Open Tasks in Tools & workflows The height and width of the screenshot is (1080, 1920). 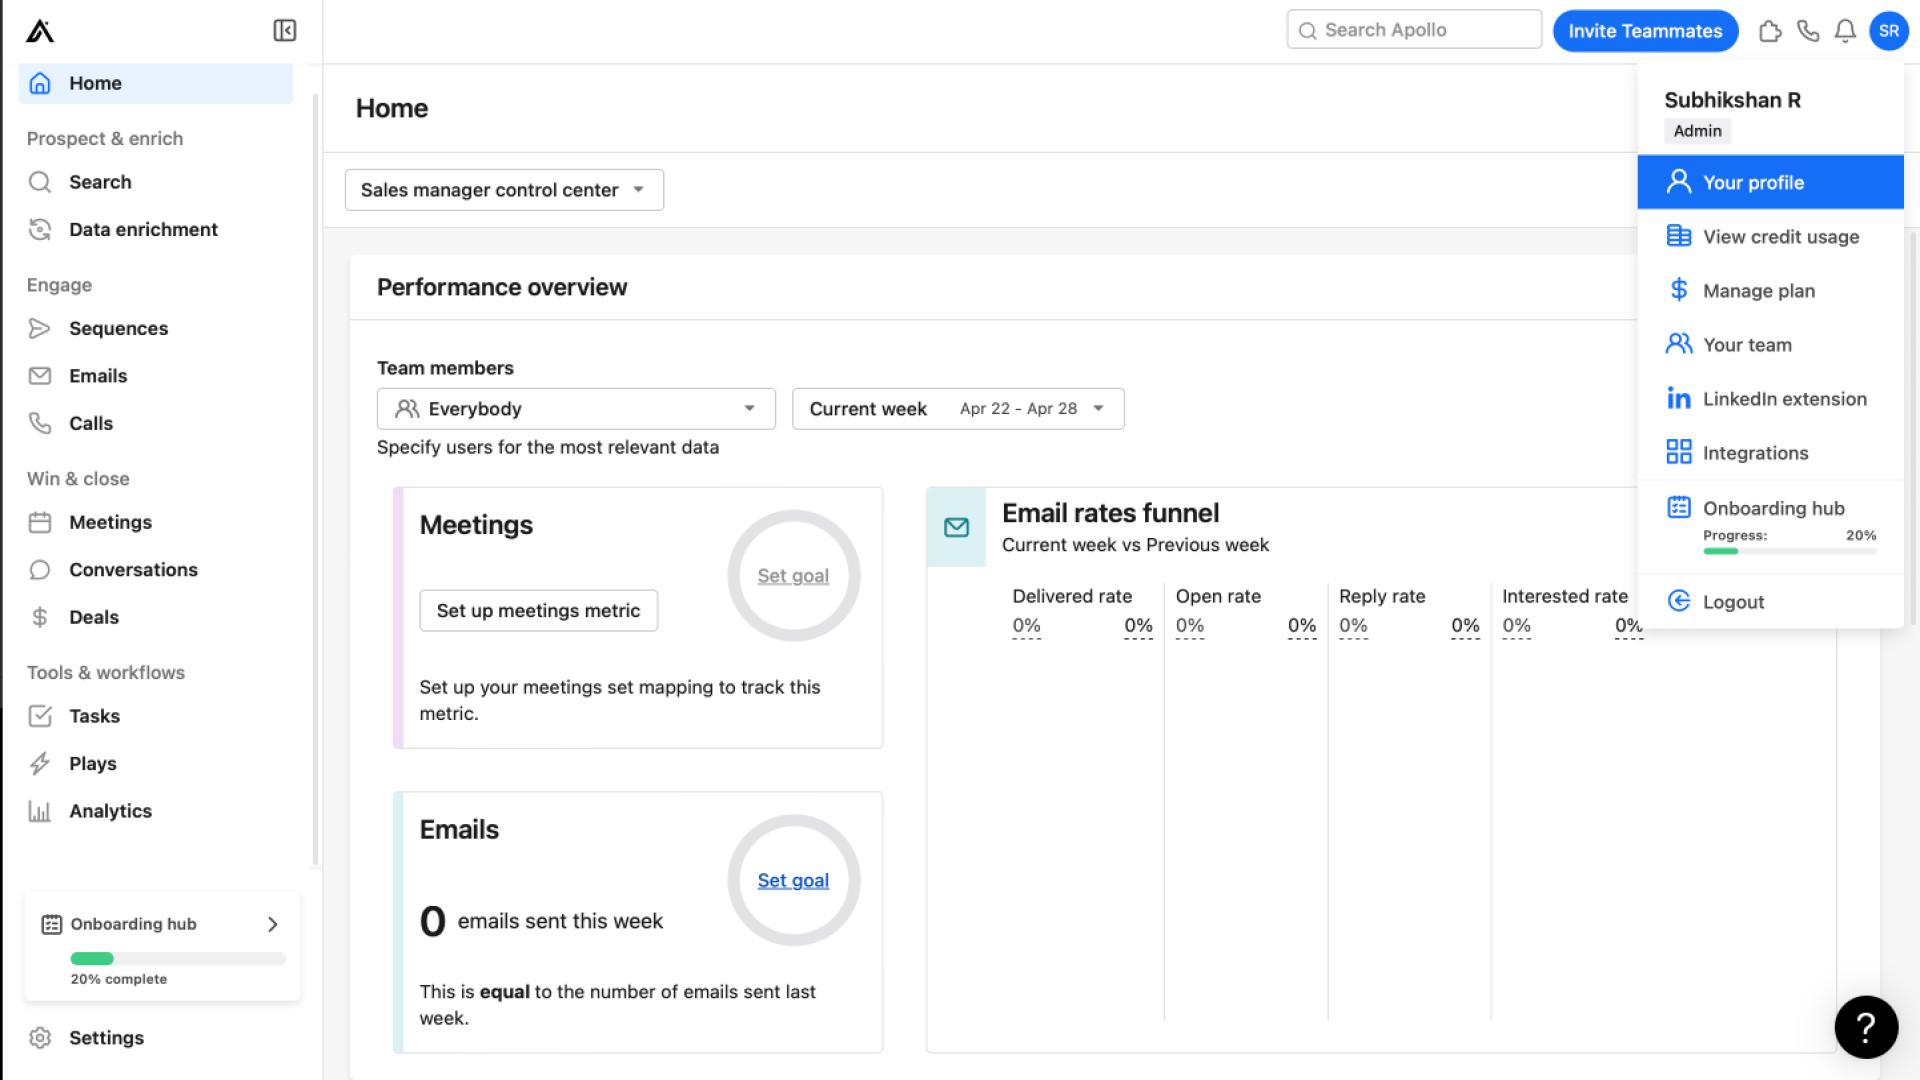coord(95,715)
